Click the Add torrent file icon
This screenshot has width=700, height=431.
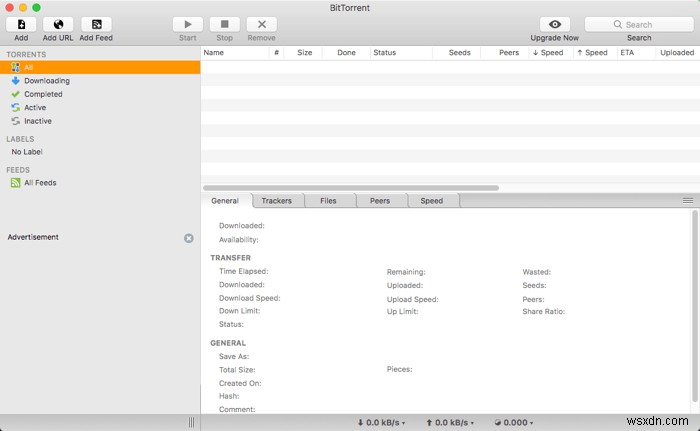[21, 25]
